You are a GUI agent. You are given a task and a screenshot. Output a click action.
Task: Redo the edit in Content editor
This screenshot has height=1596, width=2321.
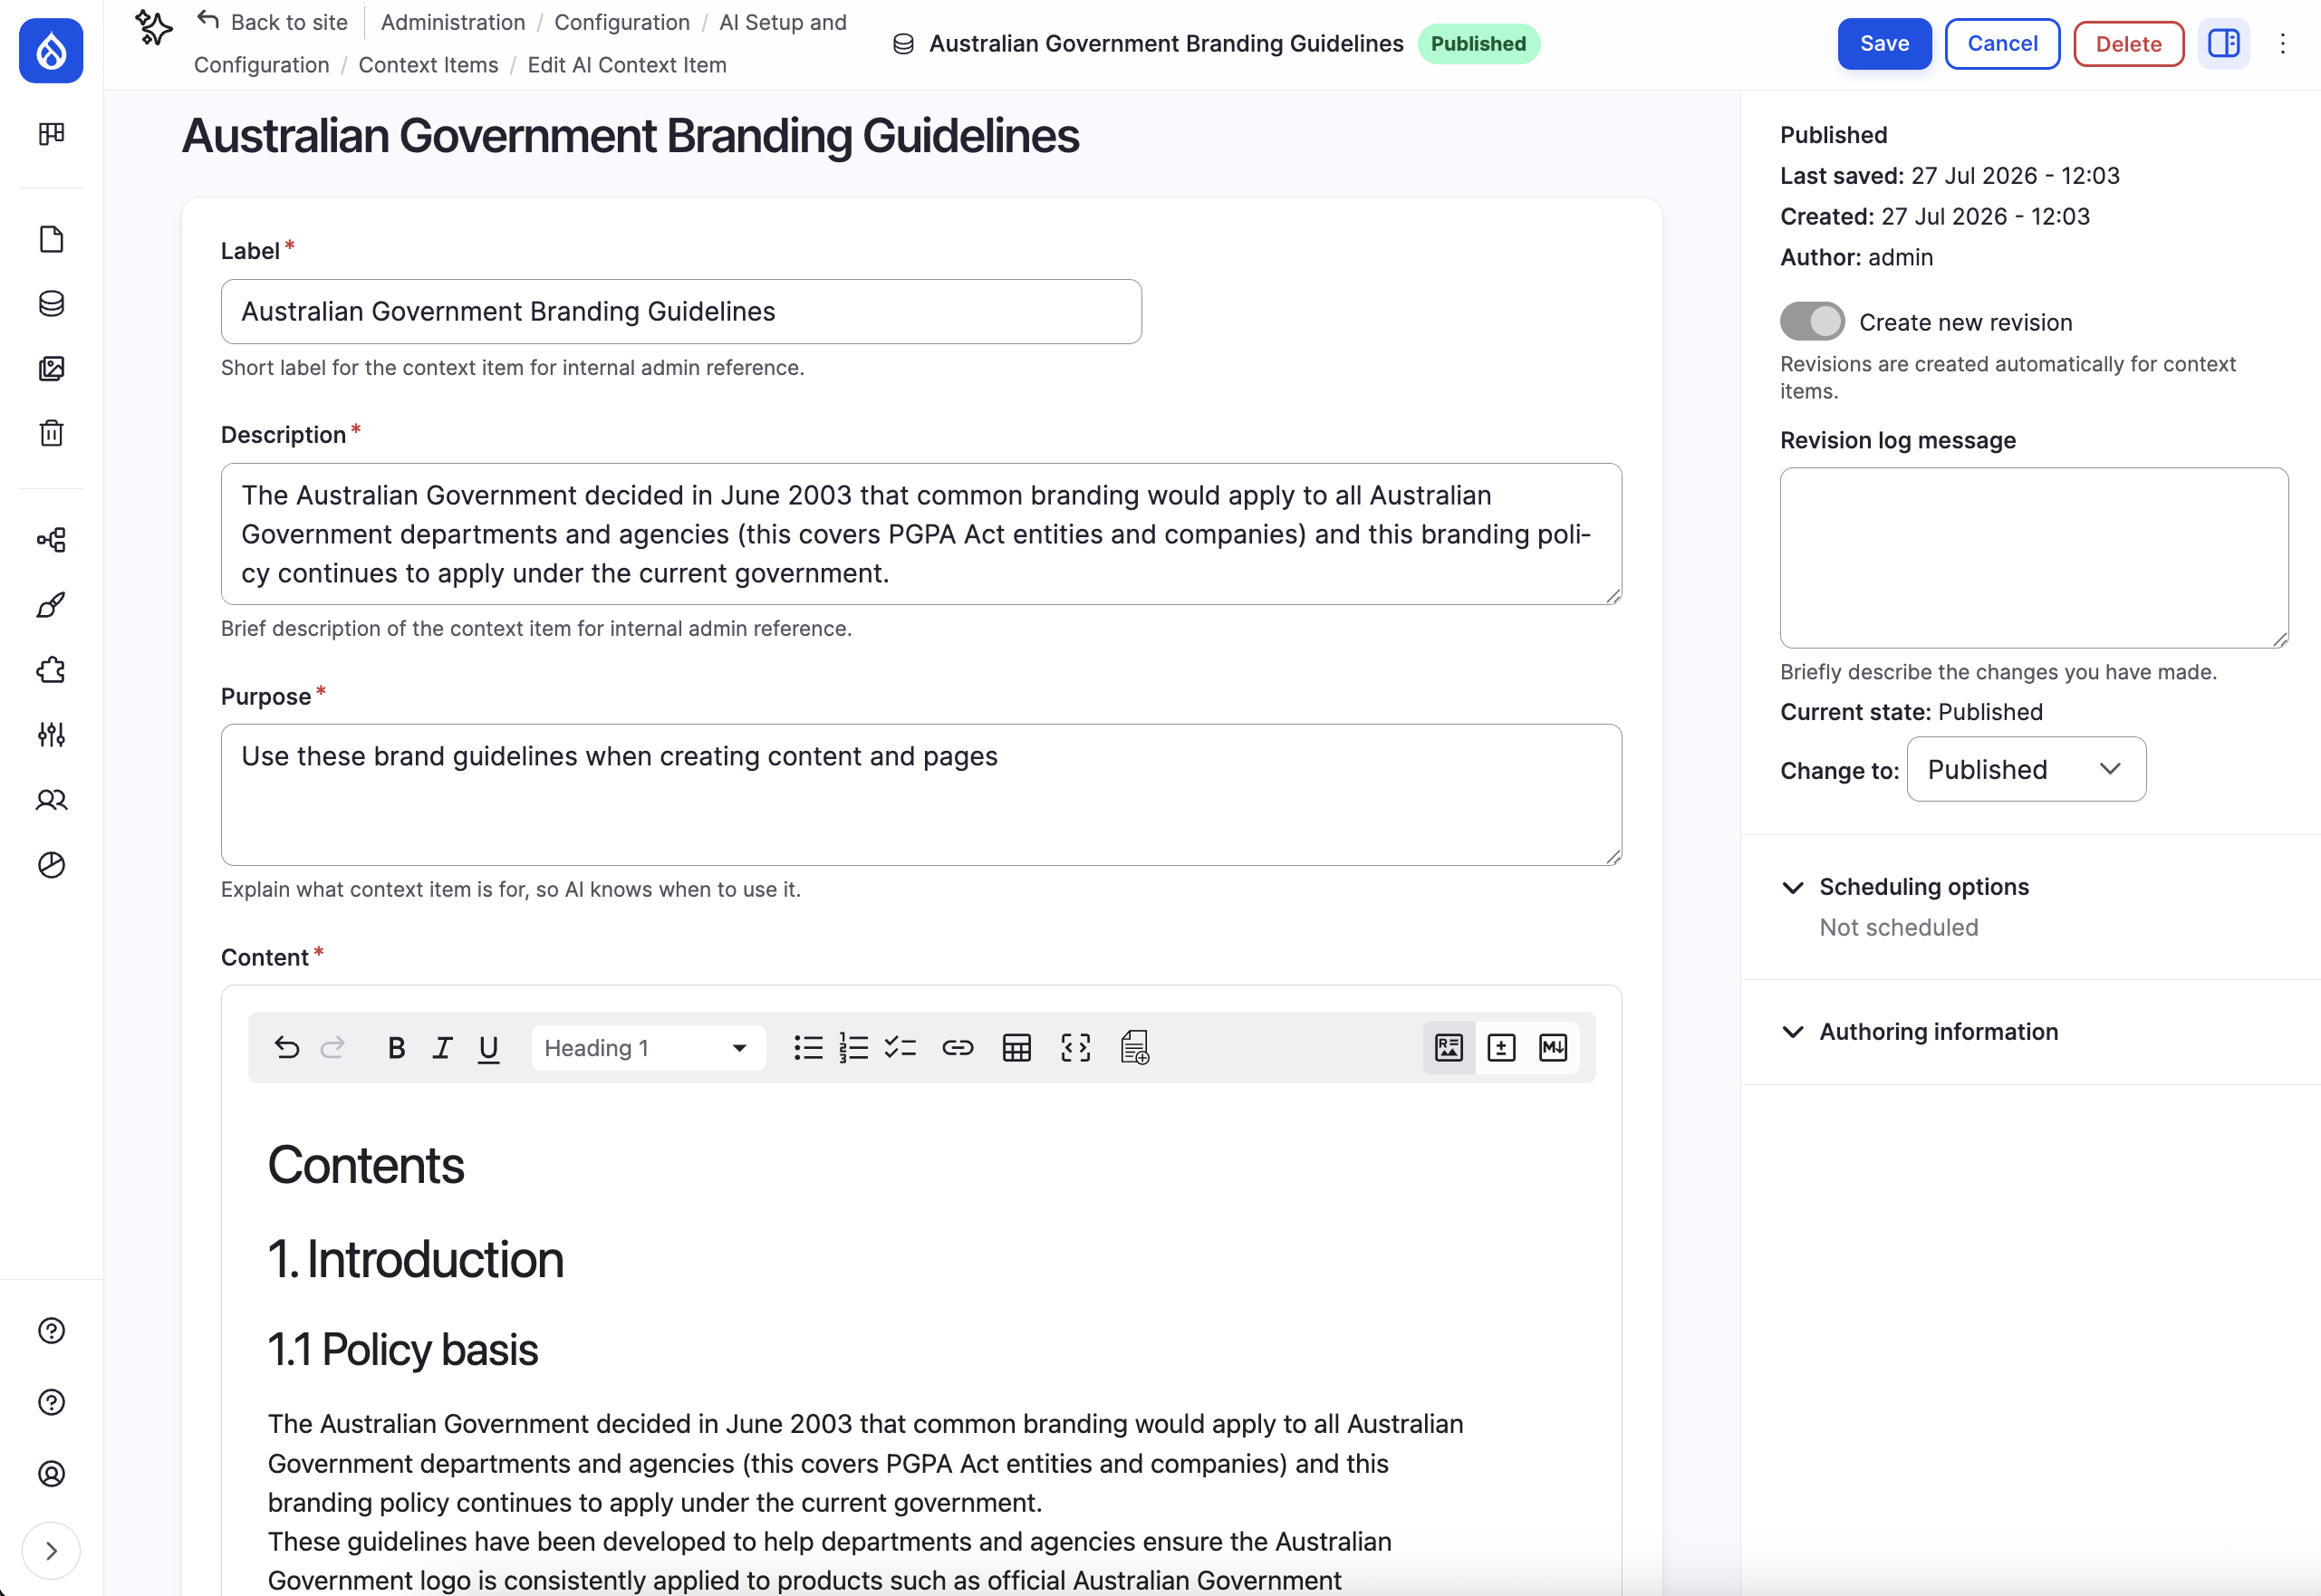click(x=332, y=1047)
